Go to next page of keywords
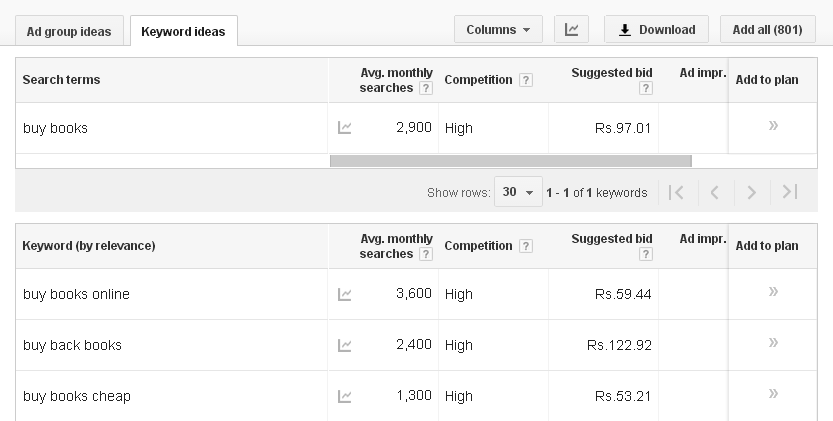This screenshot has width=833, height=421. [x=752, y=192]
